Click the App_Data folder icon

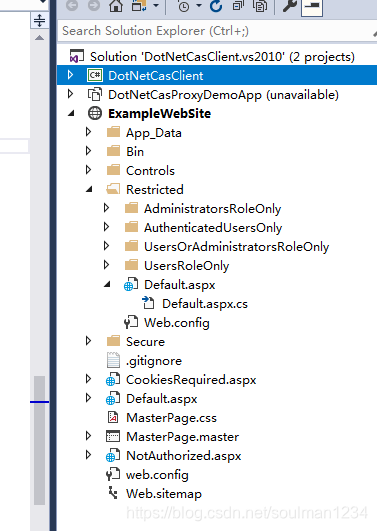click(113, 132)
